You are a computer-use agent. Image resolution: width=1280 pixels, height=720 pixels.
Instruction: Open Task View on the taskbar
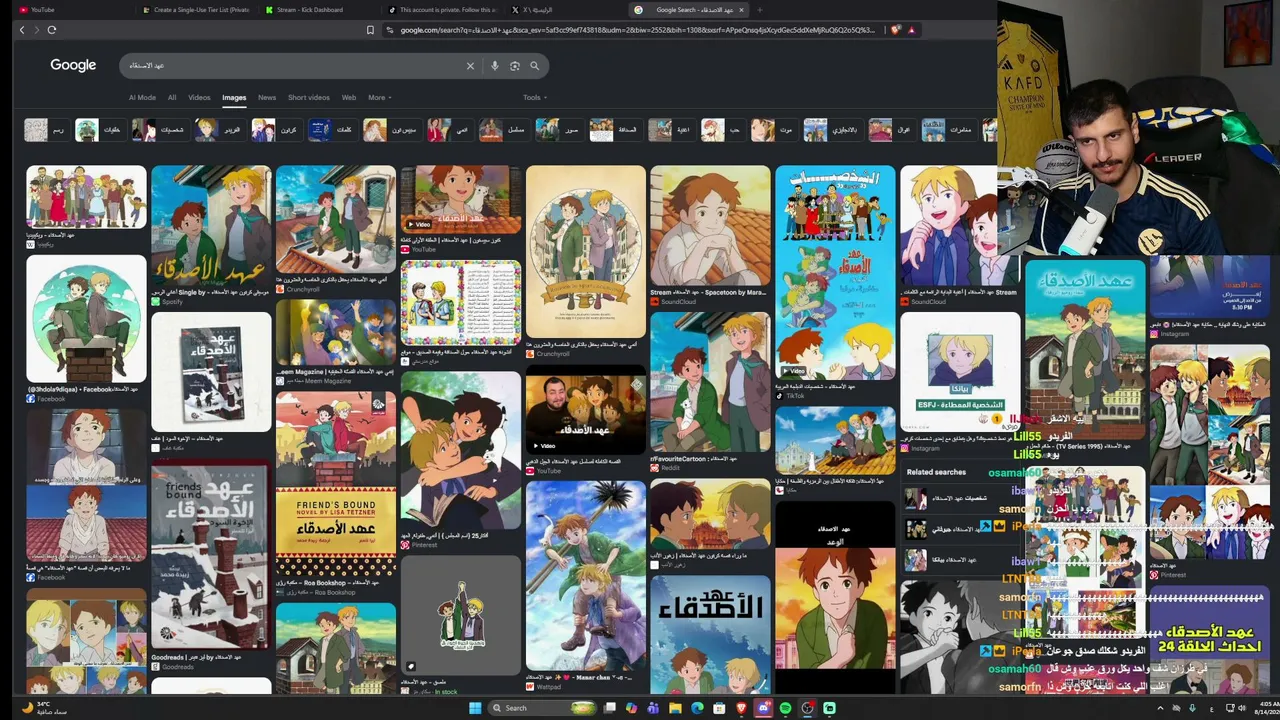coord(609,708)
